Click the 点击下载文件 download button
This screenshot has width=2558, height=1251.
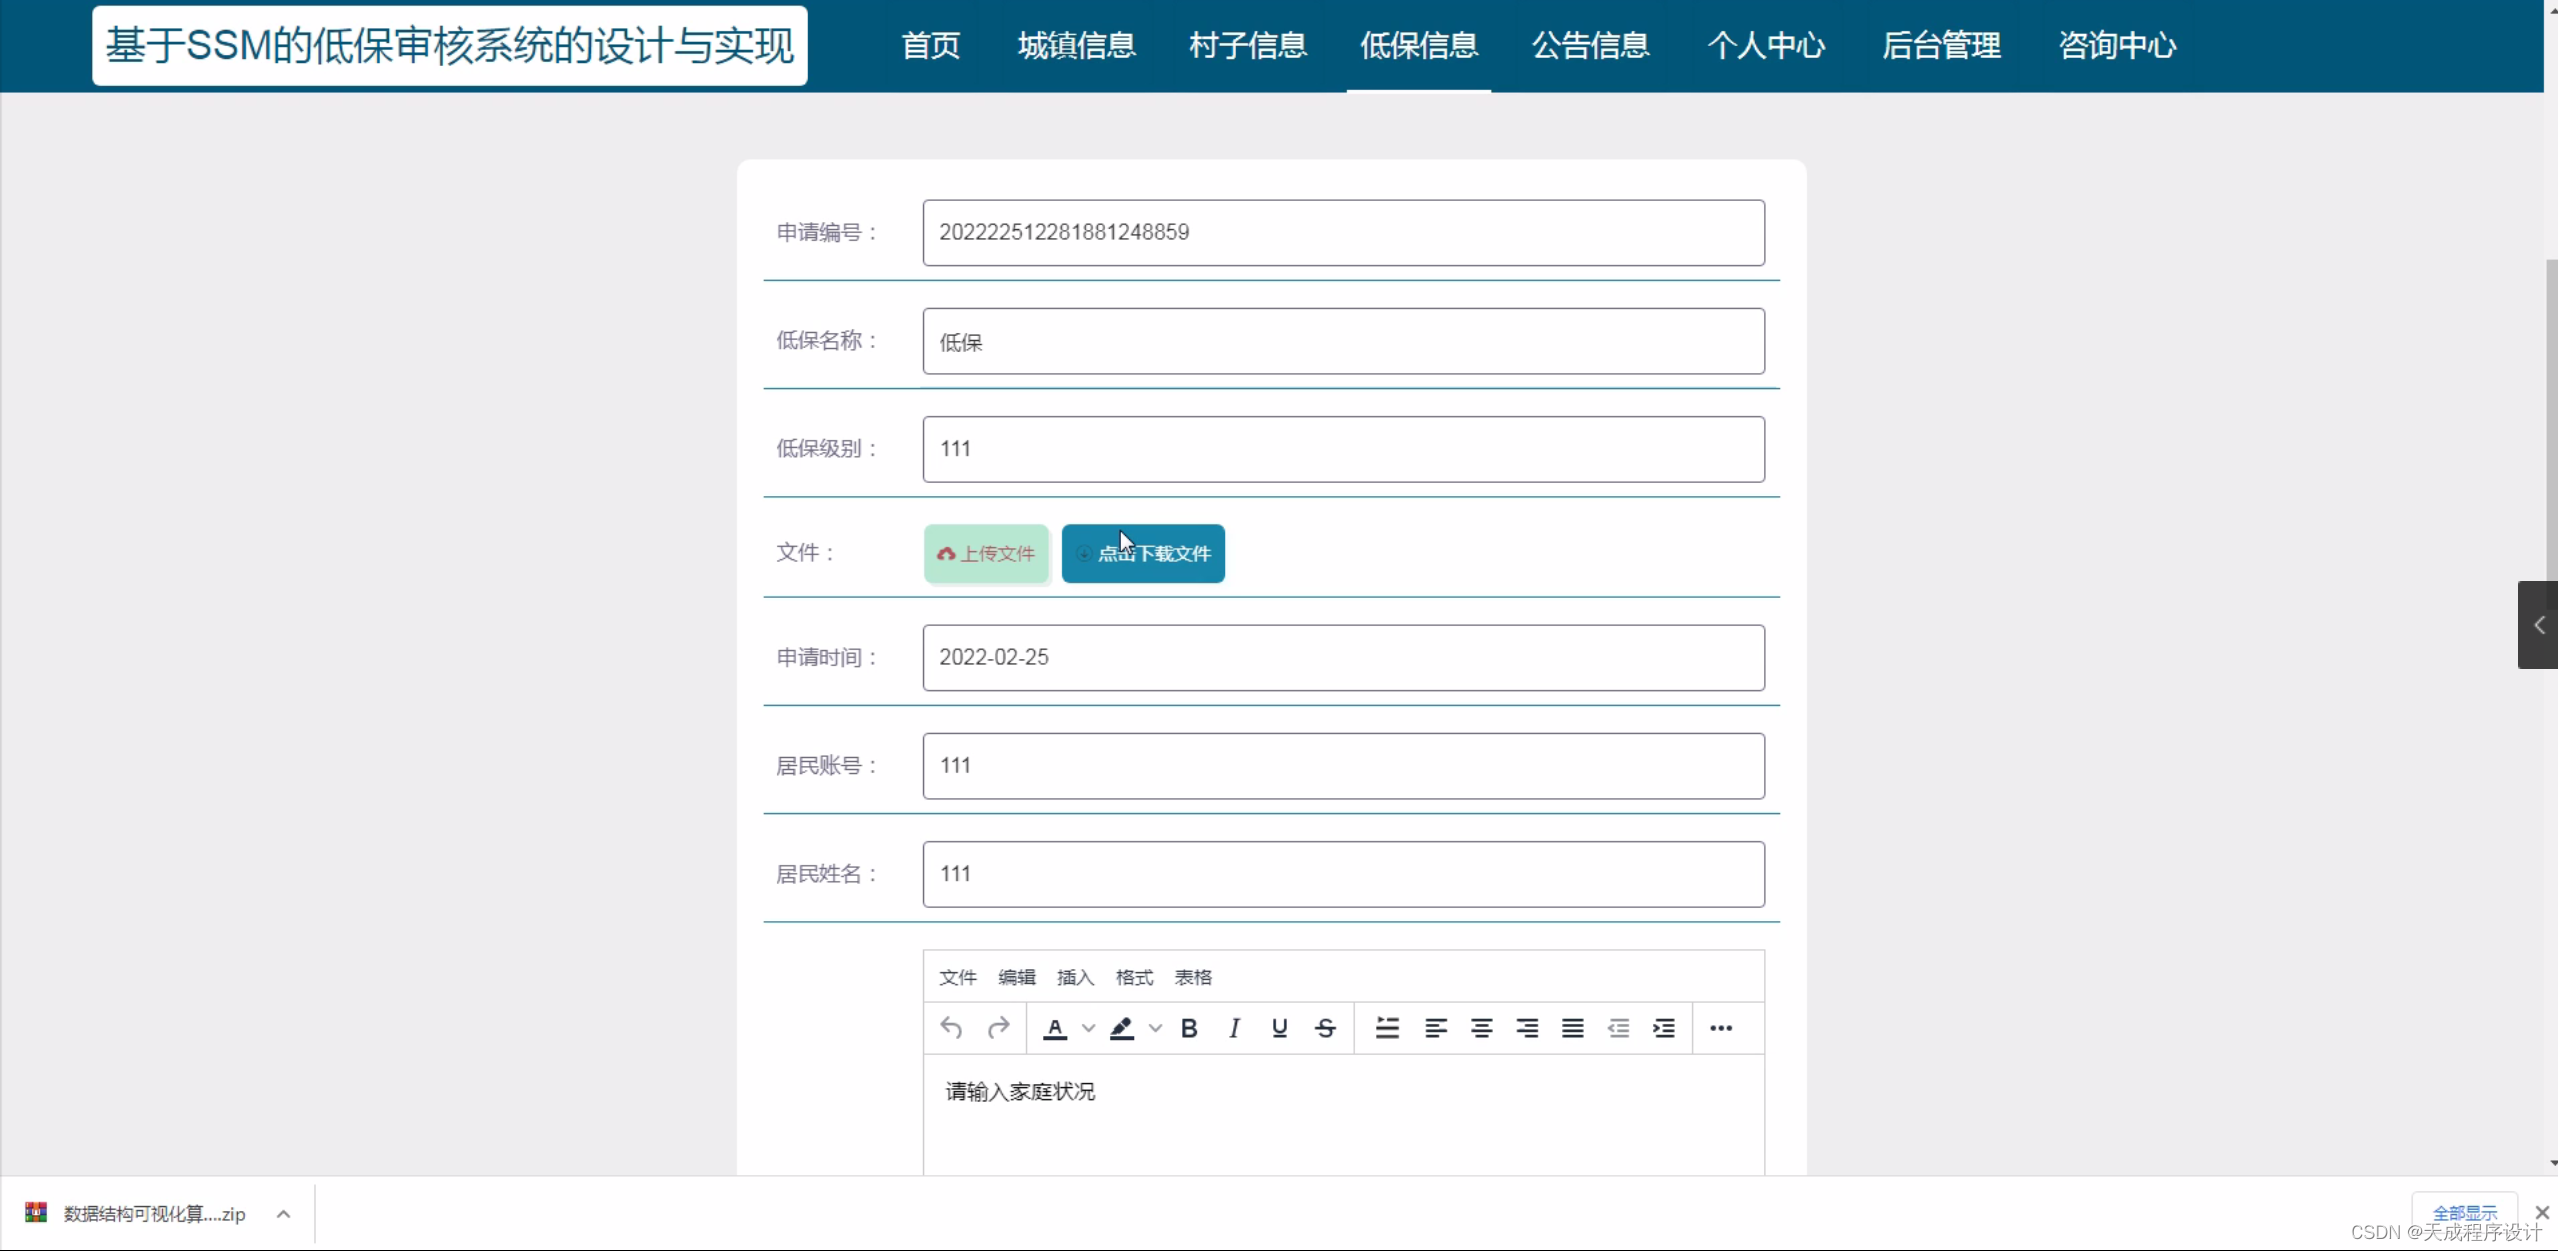[1142, 553]
